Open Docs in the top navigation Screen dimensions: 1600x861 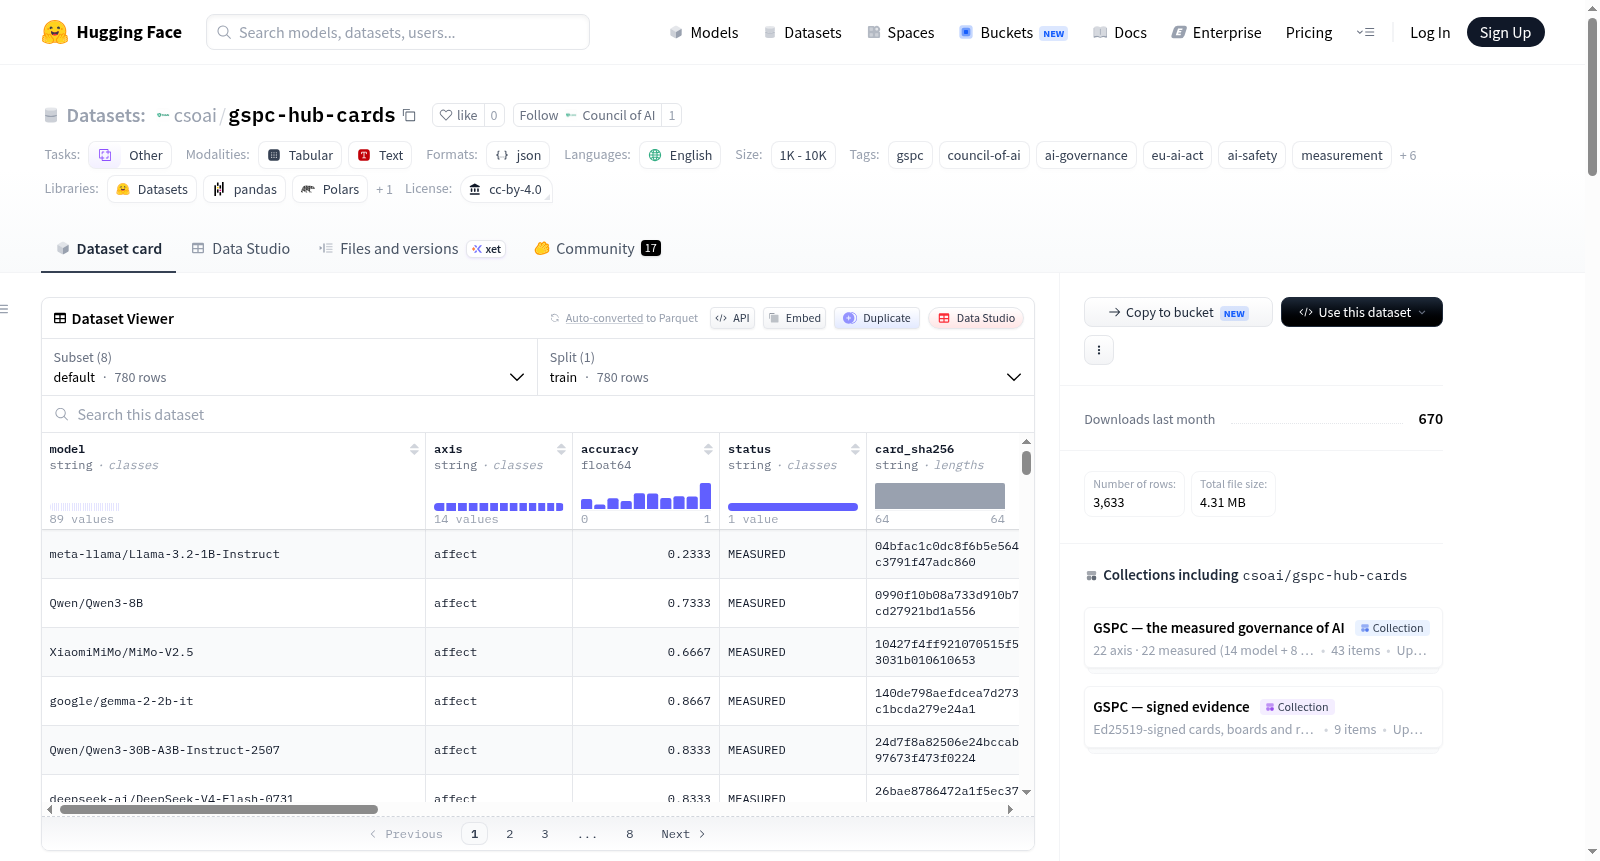1120,32
